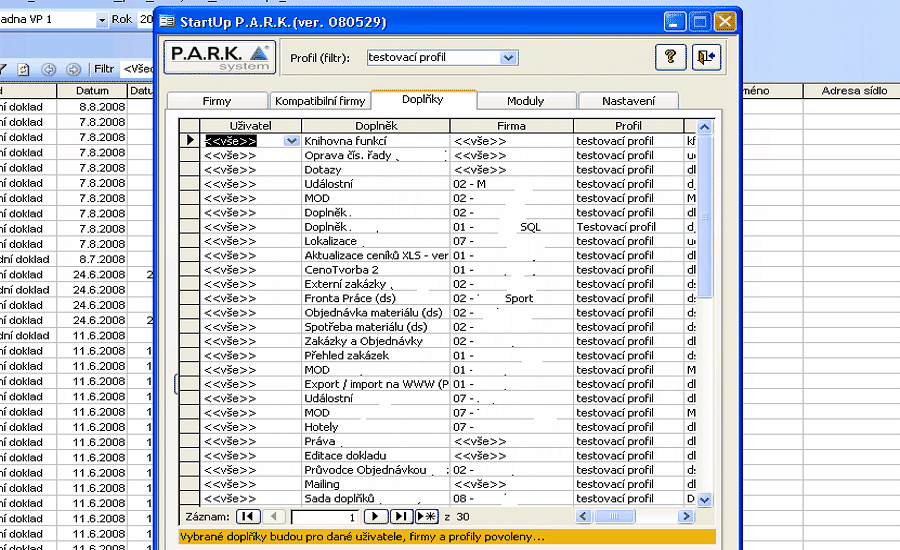This screenshot has width=900, height=550.
Task: Go to next record in navigator
Action: [x=376, y=516]
